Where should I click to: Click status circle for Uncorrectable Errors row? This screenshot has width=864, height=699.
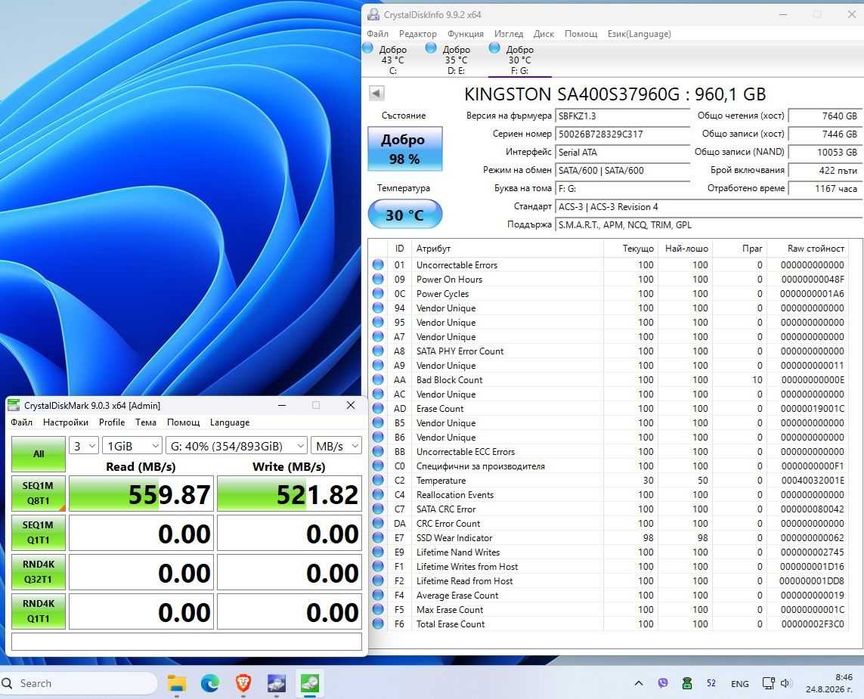click(x=378, y=265)
